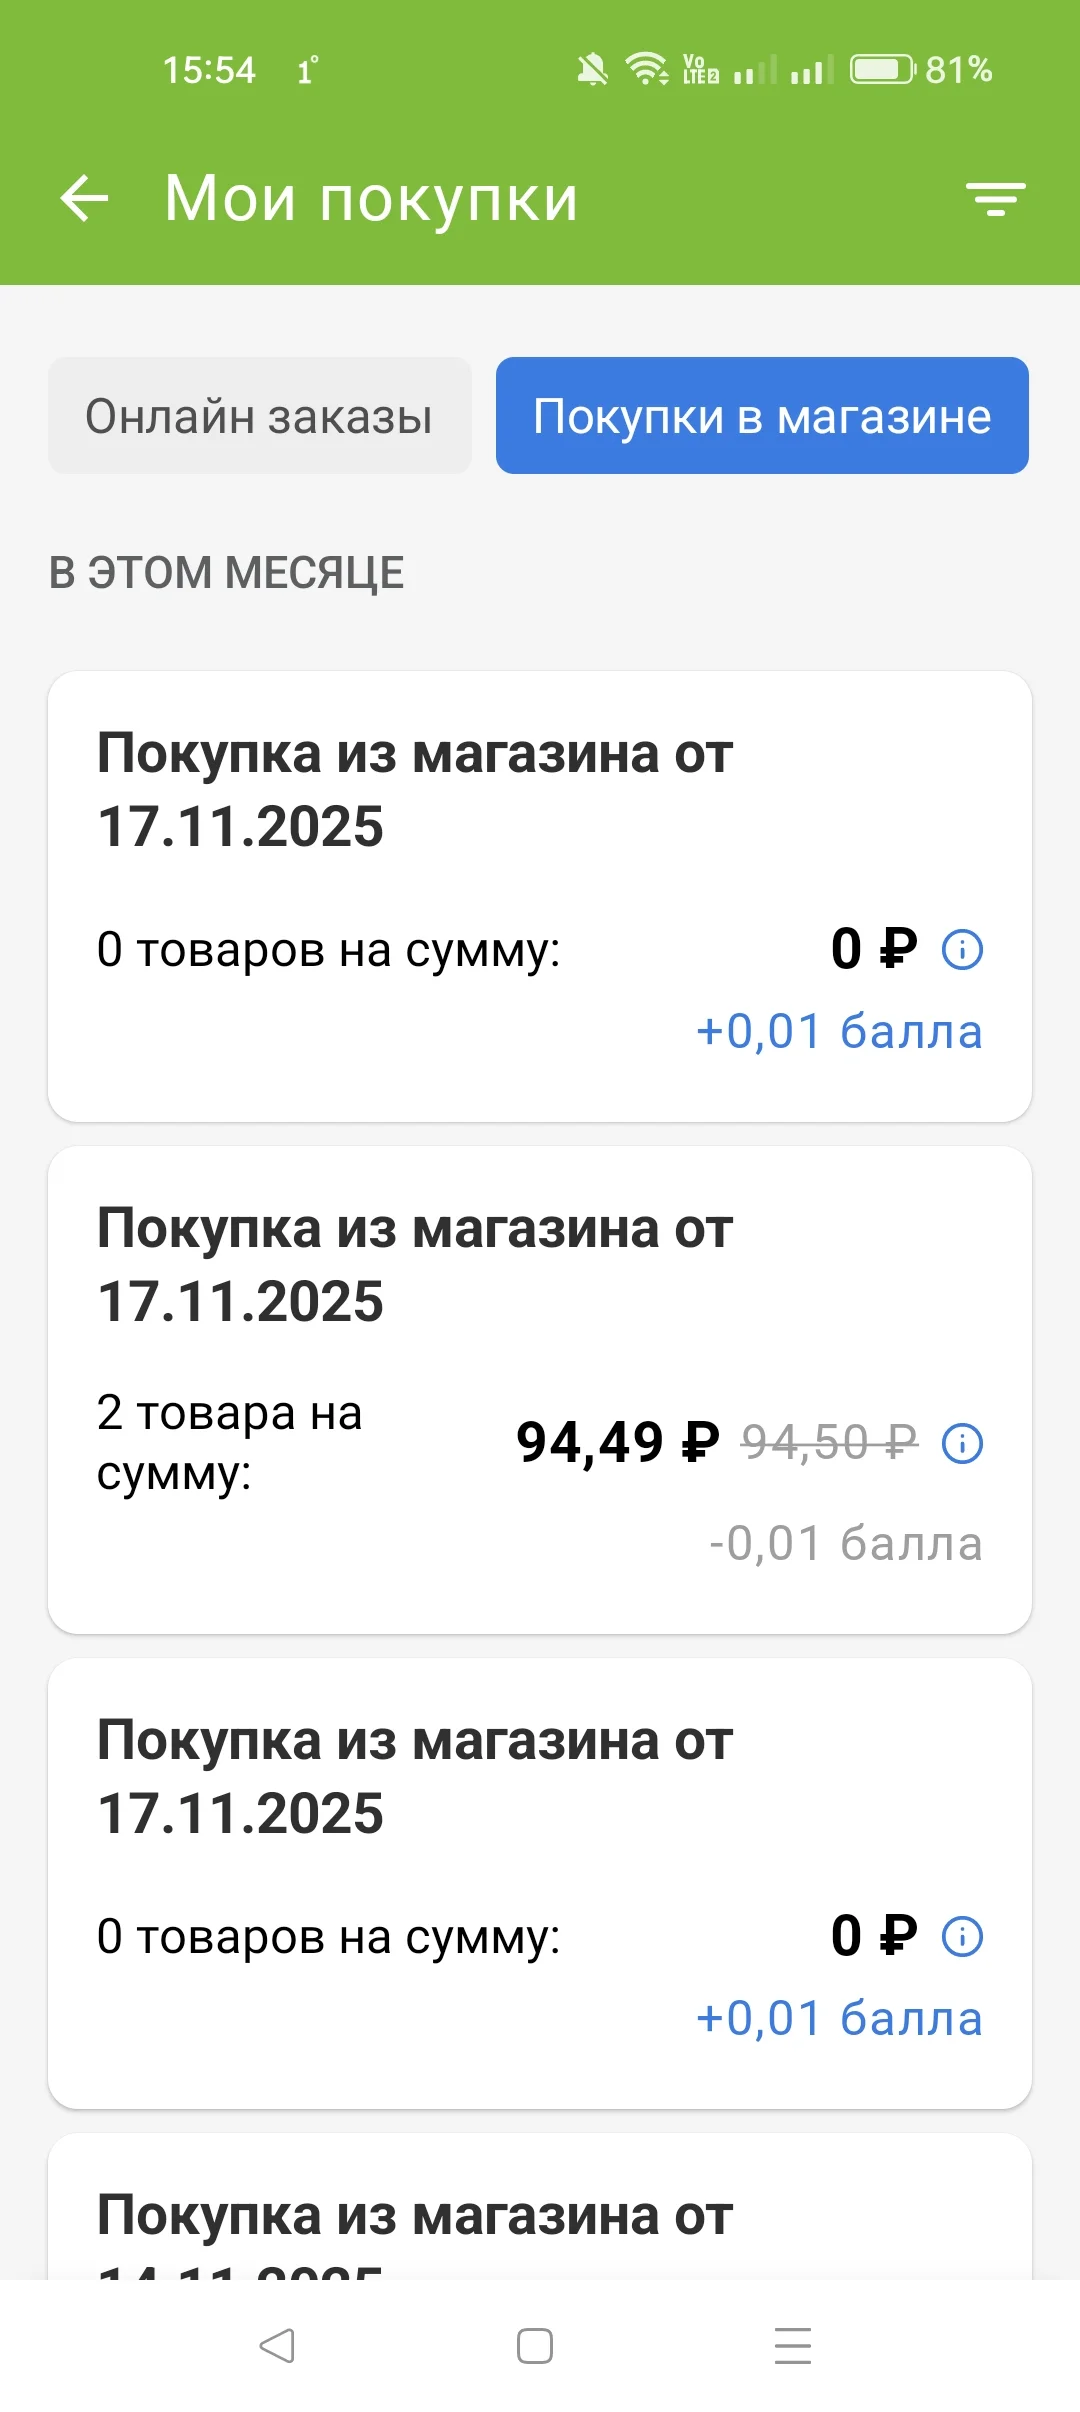This screenshot has height=2412, width=1080.
Task: Tap Android recent apps menu icon
Action: 793,2345
